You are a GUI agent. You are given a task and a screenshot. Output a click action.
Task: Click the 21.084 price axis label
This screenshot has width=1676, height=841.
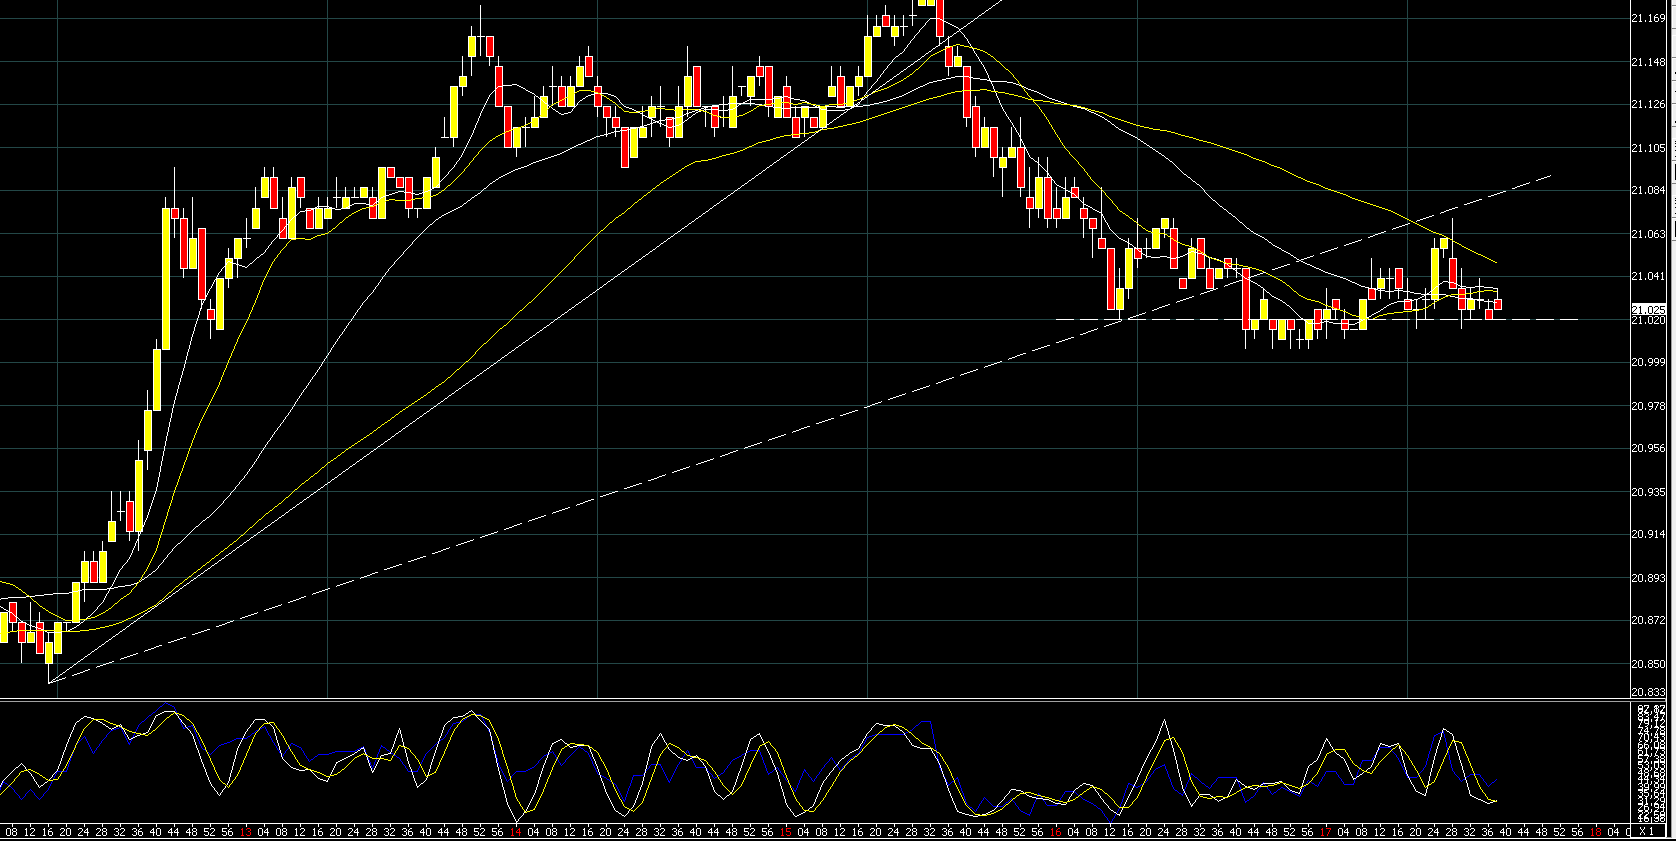[1648, 190]
